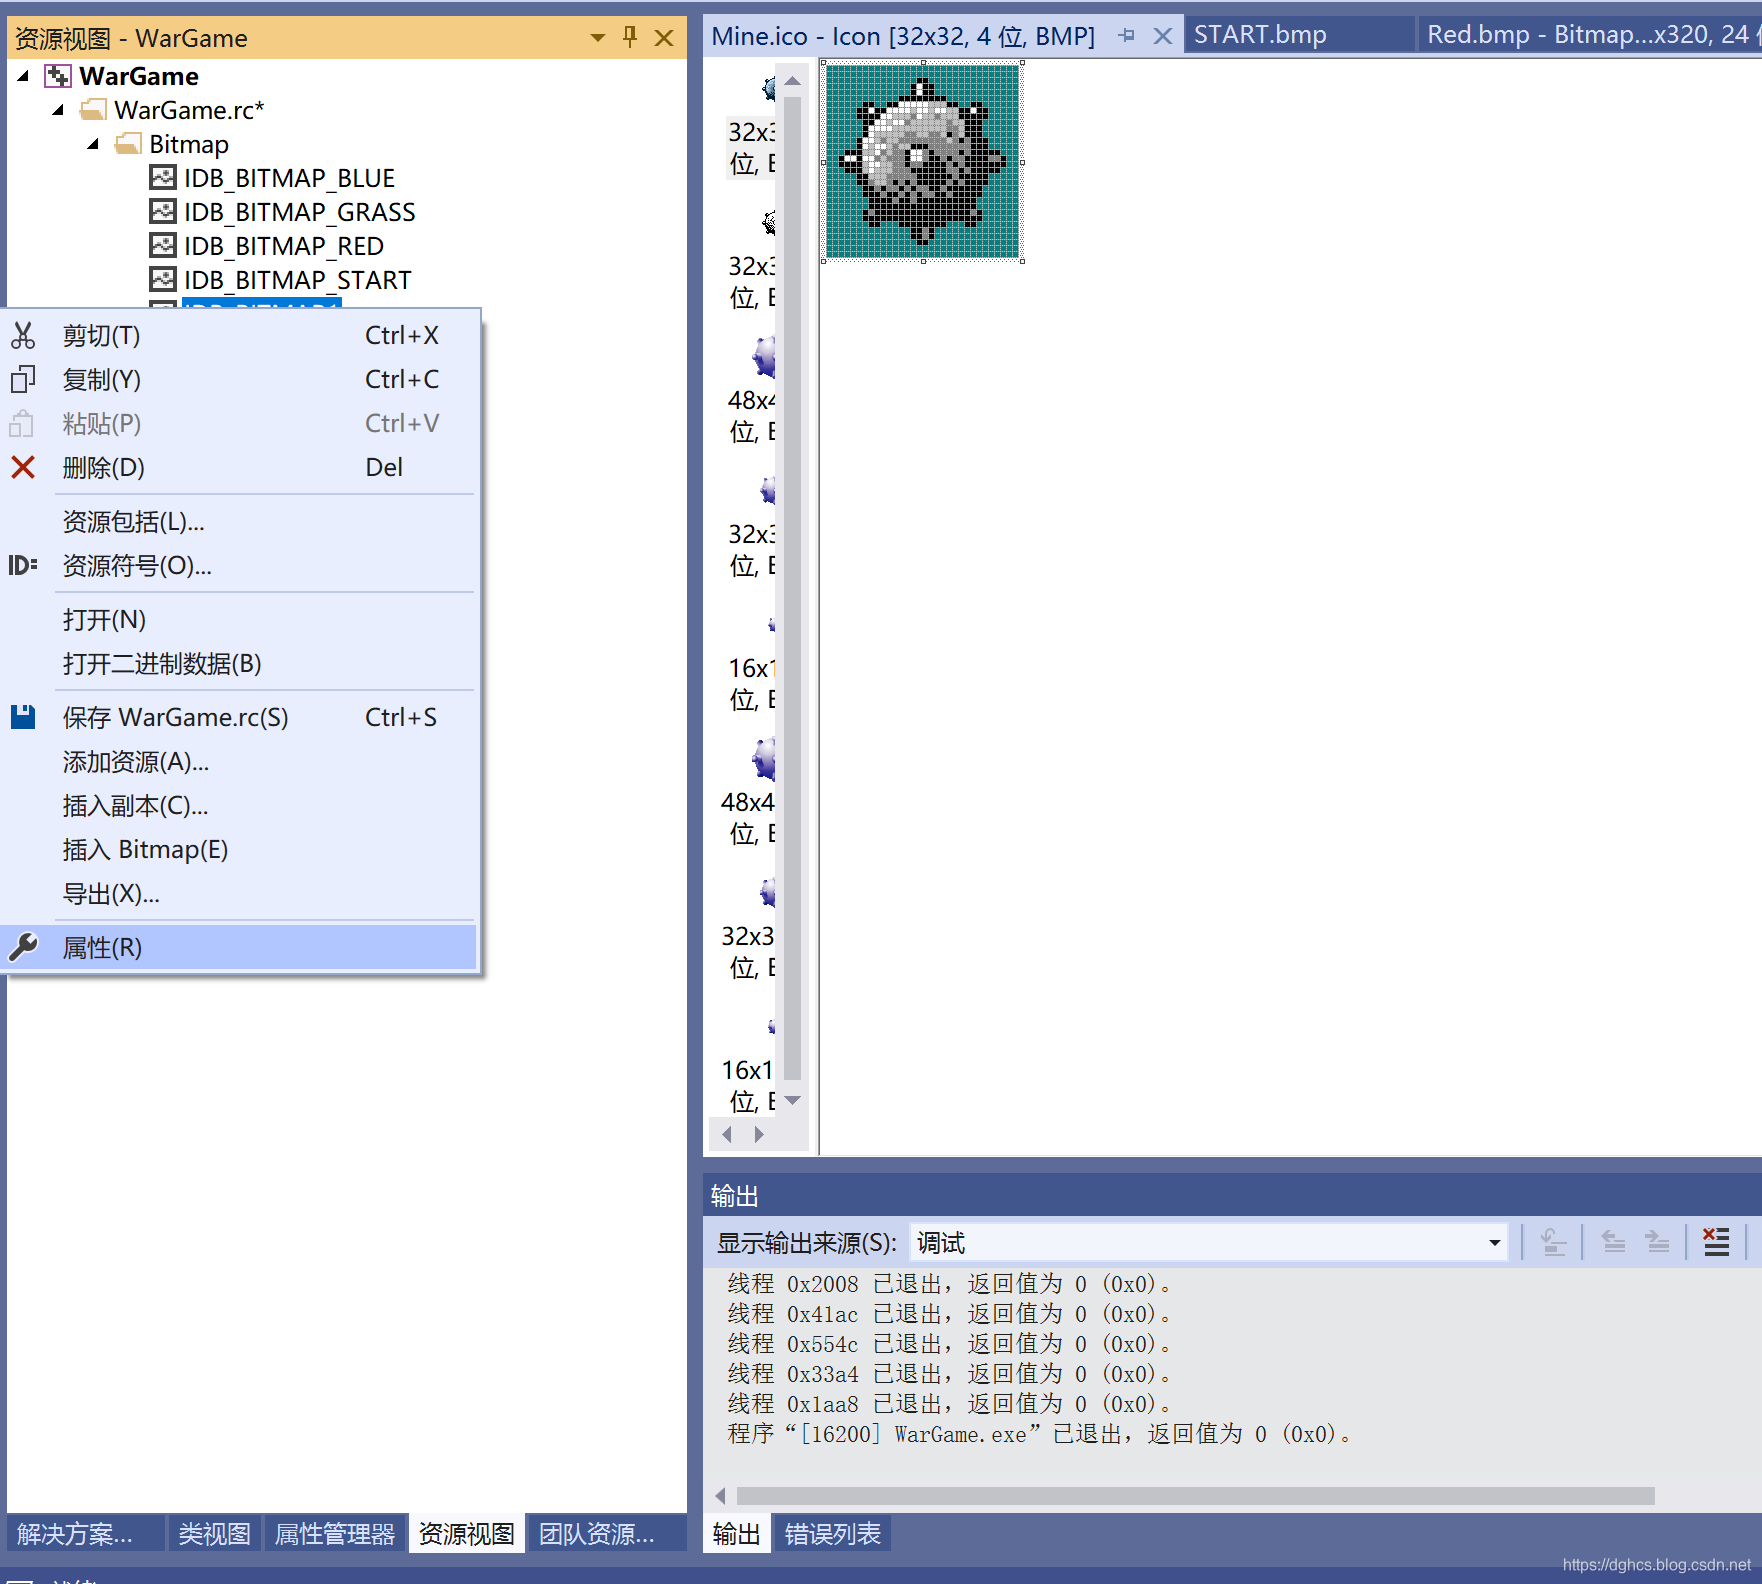Select IDB_BITMAP_GRASS resource
Viewport: 1762px width, 1584px height.
pos(299,212)
